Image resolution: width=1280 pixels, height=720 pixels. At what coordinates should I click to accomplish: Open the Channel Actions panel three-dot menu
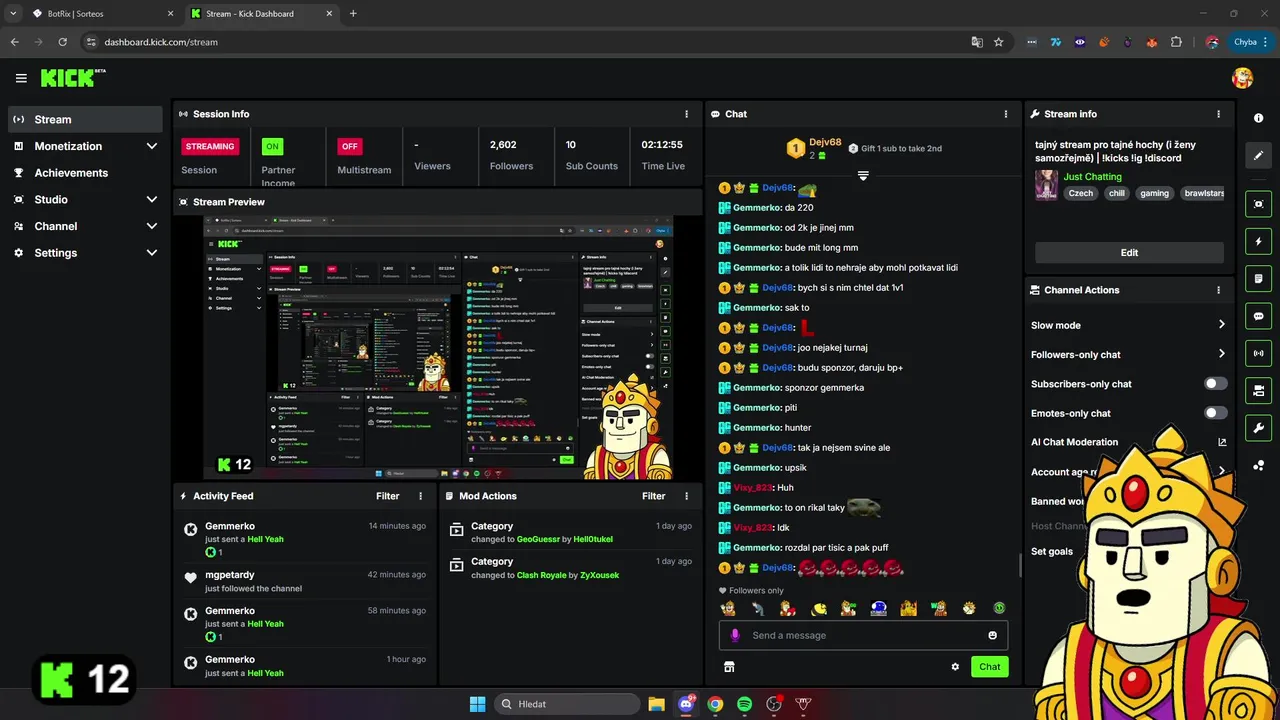pyautogui.click(x=1218, y=290)
